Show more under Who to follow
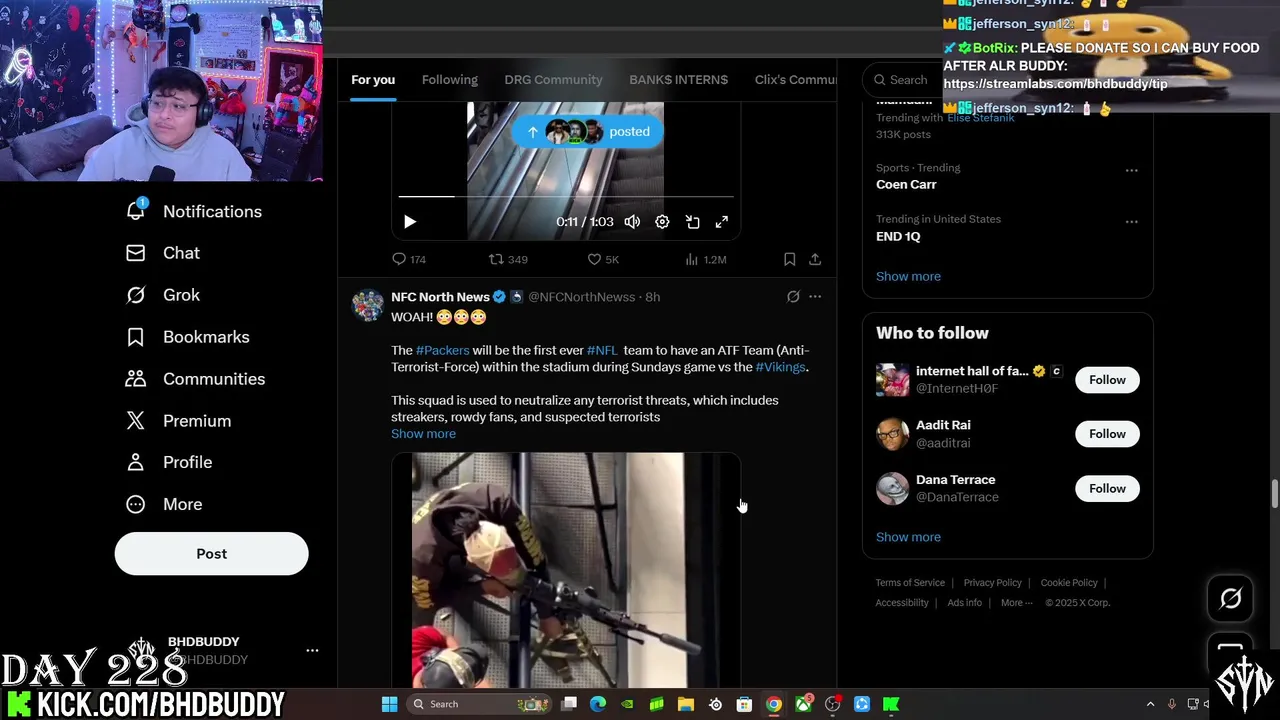 pyautogui.click(x=908, y=537)
